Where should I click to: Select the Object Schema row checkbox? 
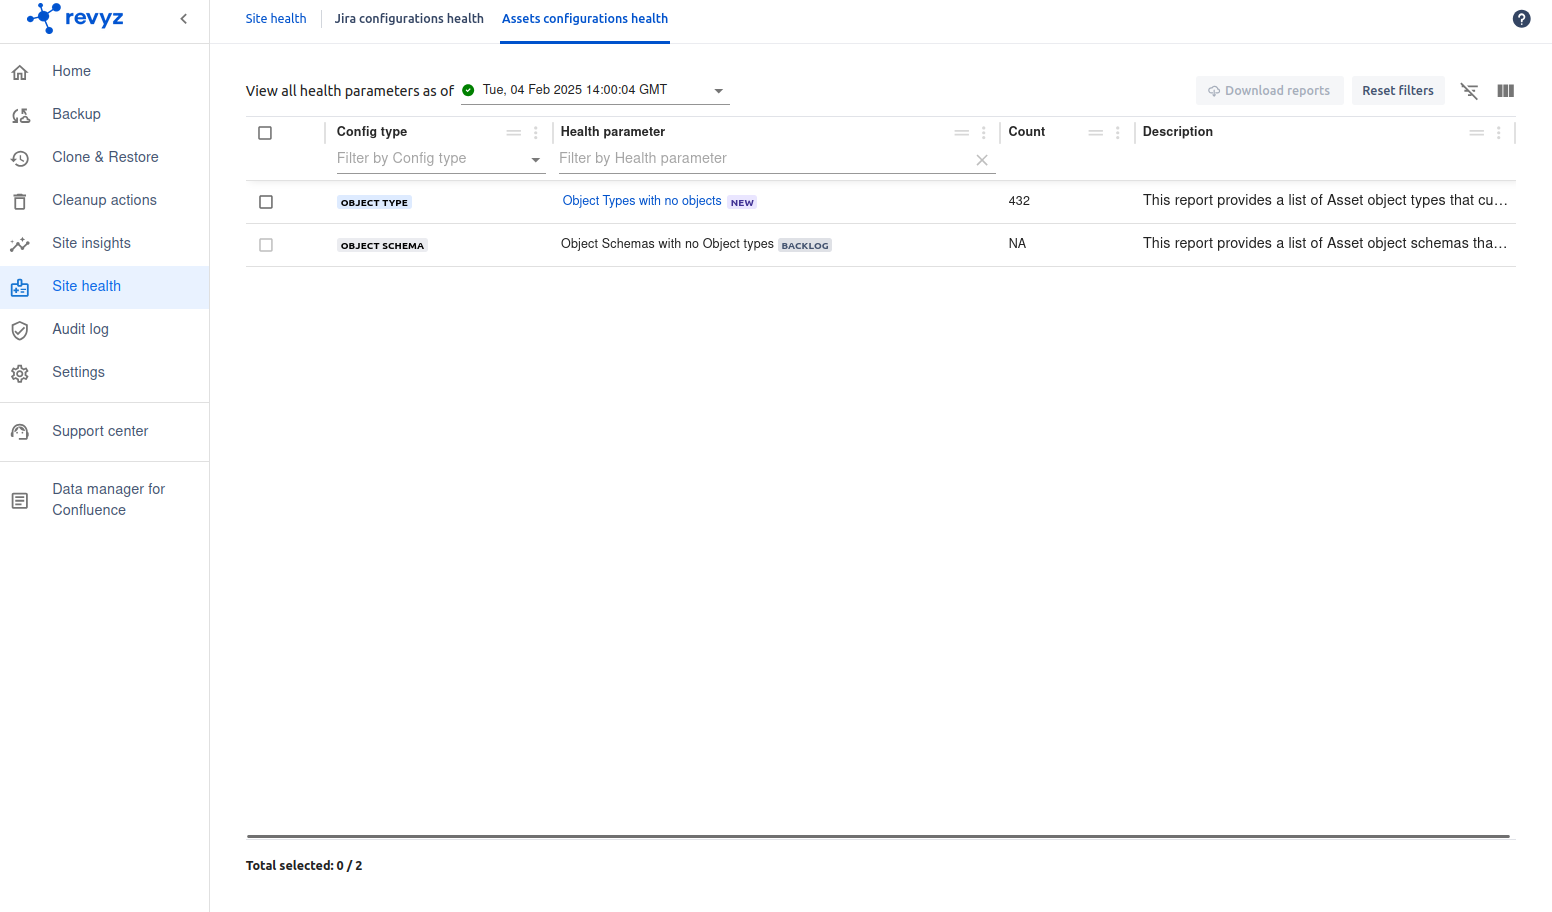tap(266, 245)
